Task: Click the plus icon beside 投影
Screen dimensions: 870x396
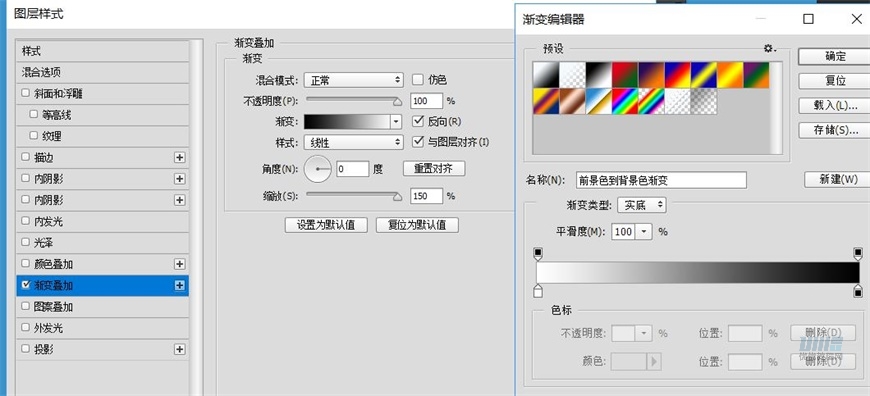Action: [179, 349]
